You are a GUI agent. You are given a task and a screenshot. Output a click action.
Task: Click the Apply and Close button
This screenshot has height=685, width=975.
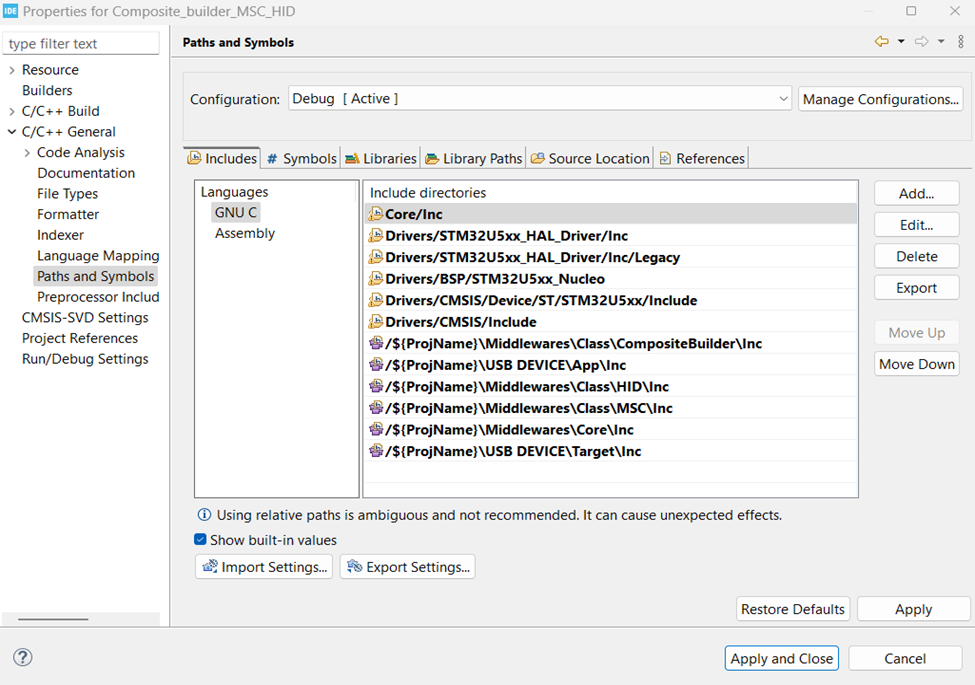[781, 658]
